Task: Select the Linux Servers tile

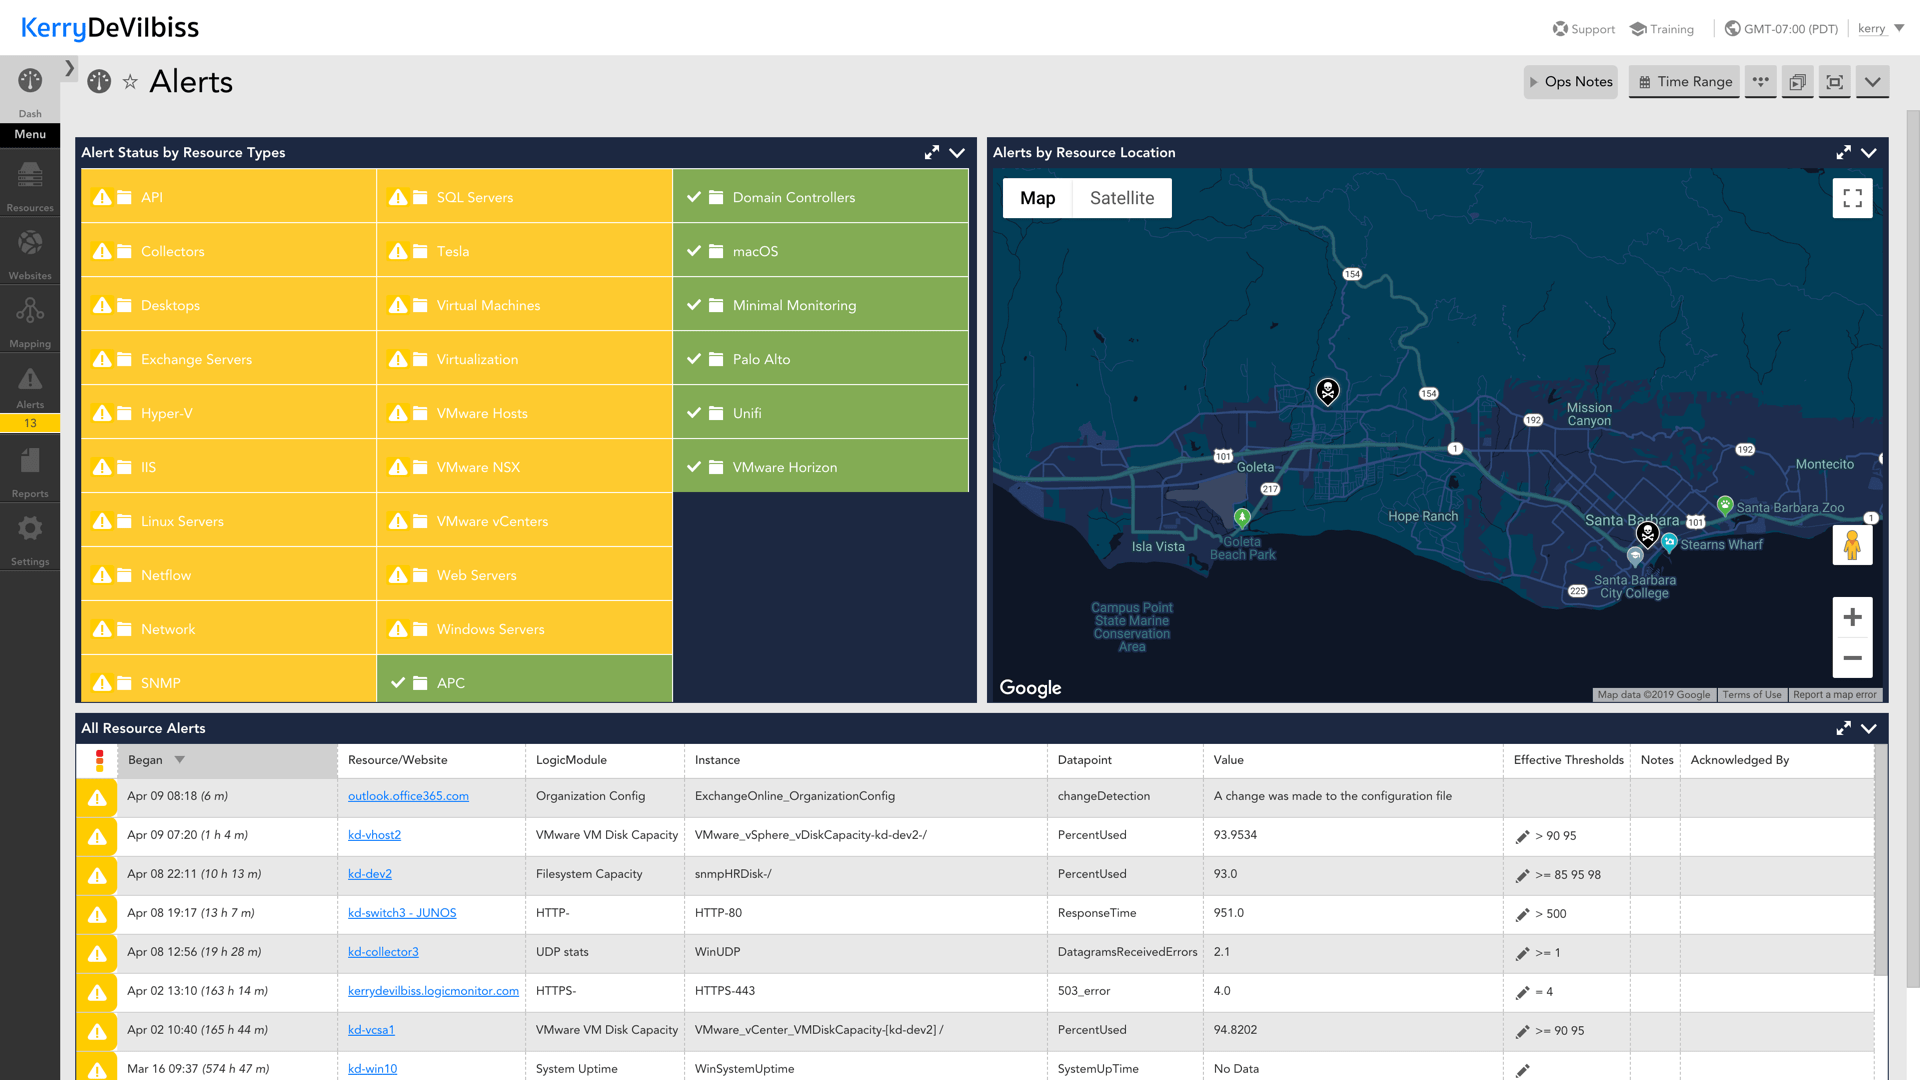Action: (228, 521)
